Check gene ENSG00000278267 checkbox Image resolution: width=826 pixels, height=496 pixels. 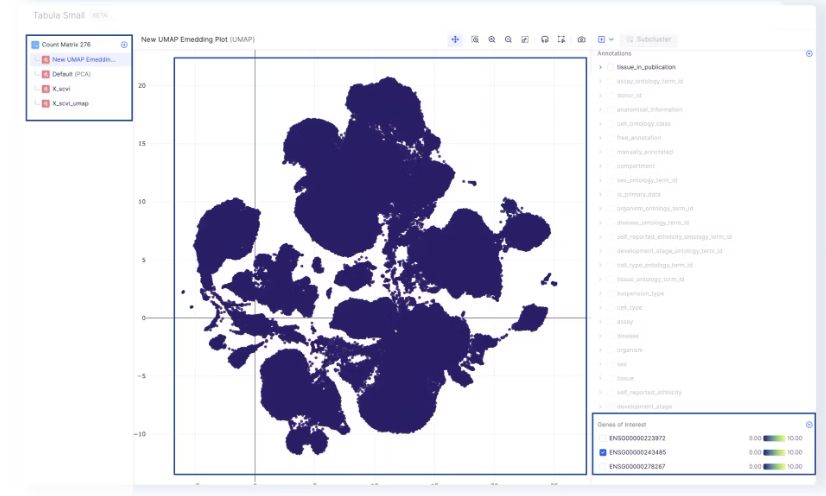tap(603, 467)
